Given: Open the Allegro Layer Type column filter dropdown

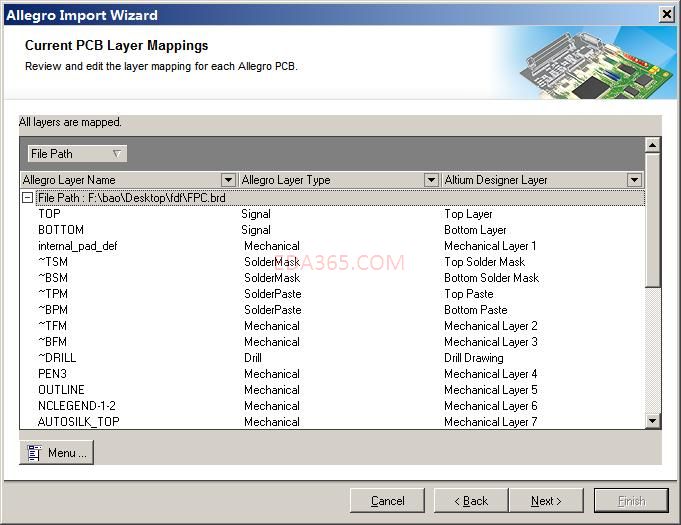Looking at the screenshot, I should [431, 179].
